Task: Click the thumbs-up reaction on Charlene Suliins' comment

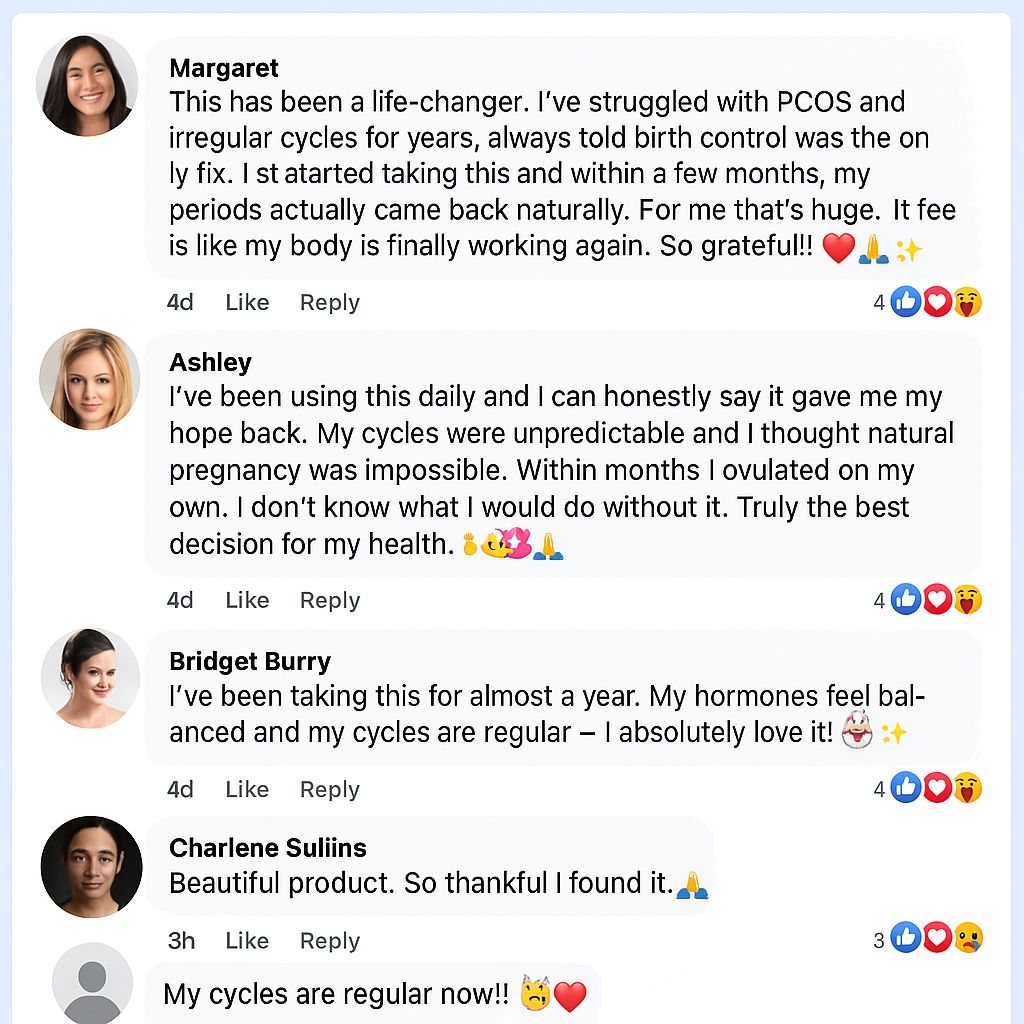Action: click(x=906, y=938)
